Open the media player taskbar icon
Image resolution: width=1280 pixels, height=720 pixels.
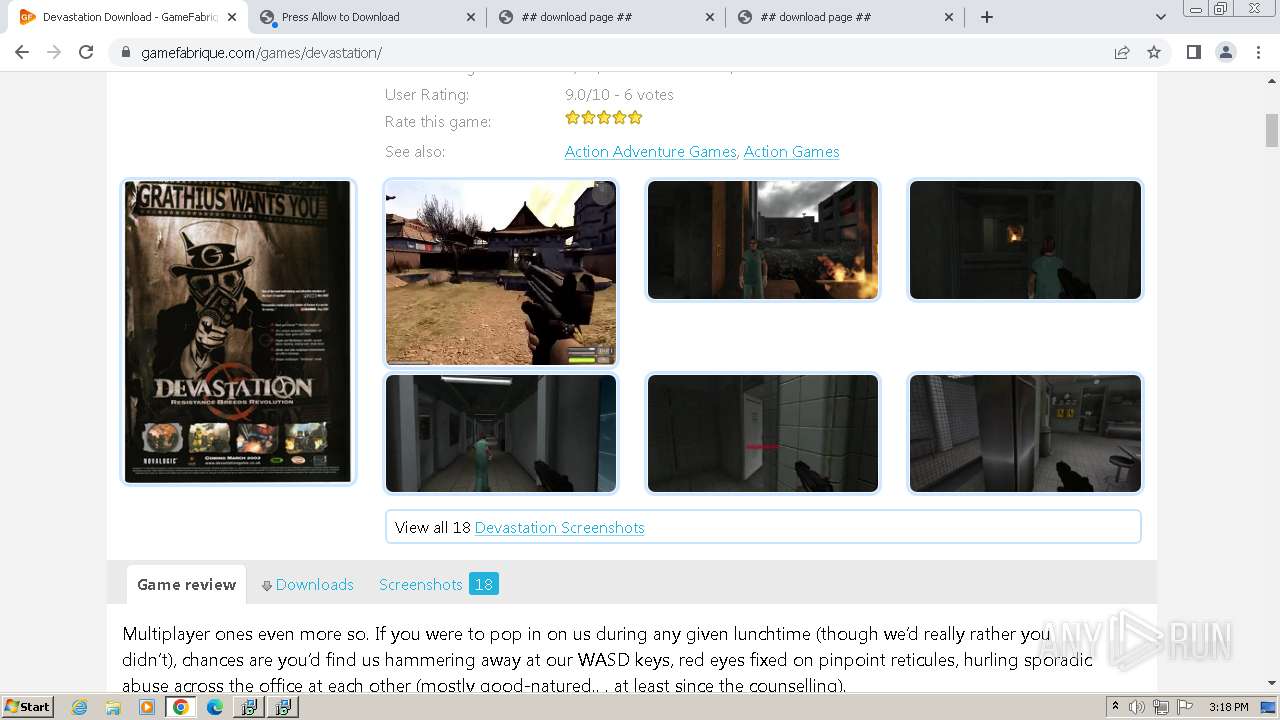tap(147, 707)
